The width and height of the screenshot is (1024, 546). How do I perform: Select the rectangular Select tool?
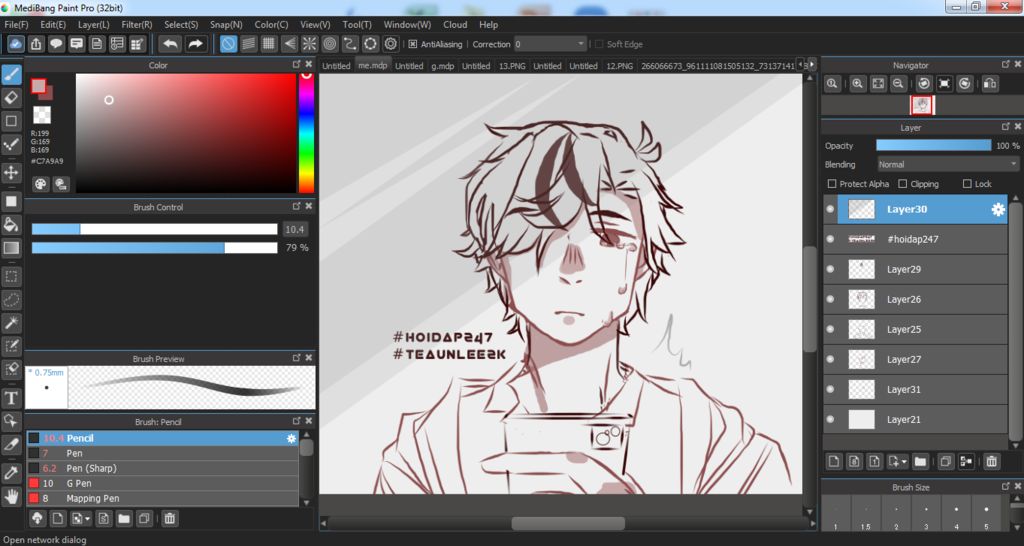11,276
